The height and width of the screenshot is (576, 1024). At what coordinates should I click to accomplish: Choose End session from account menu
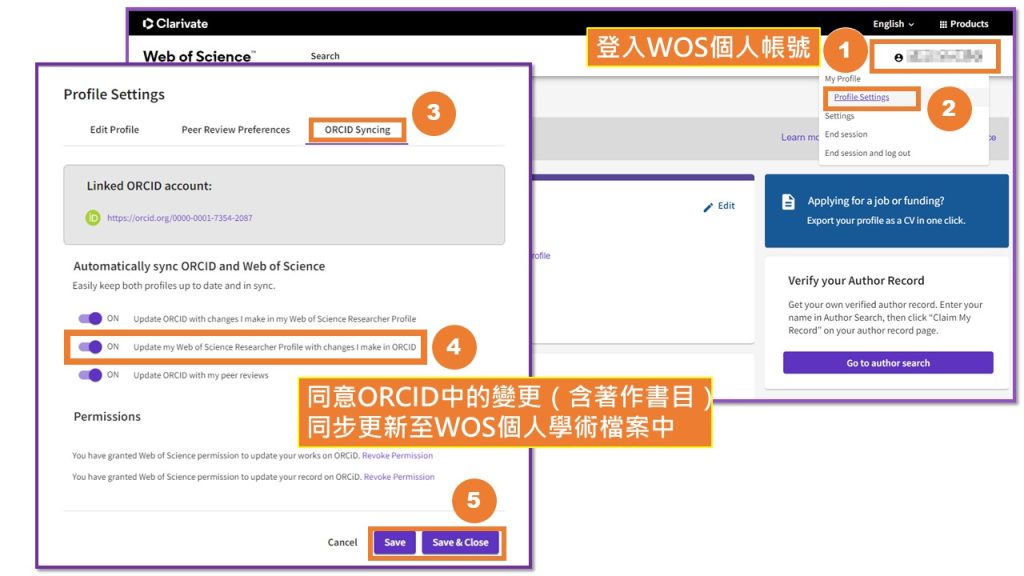pos(846,134)
